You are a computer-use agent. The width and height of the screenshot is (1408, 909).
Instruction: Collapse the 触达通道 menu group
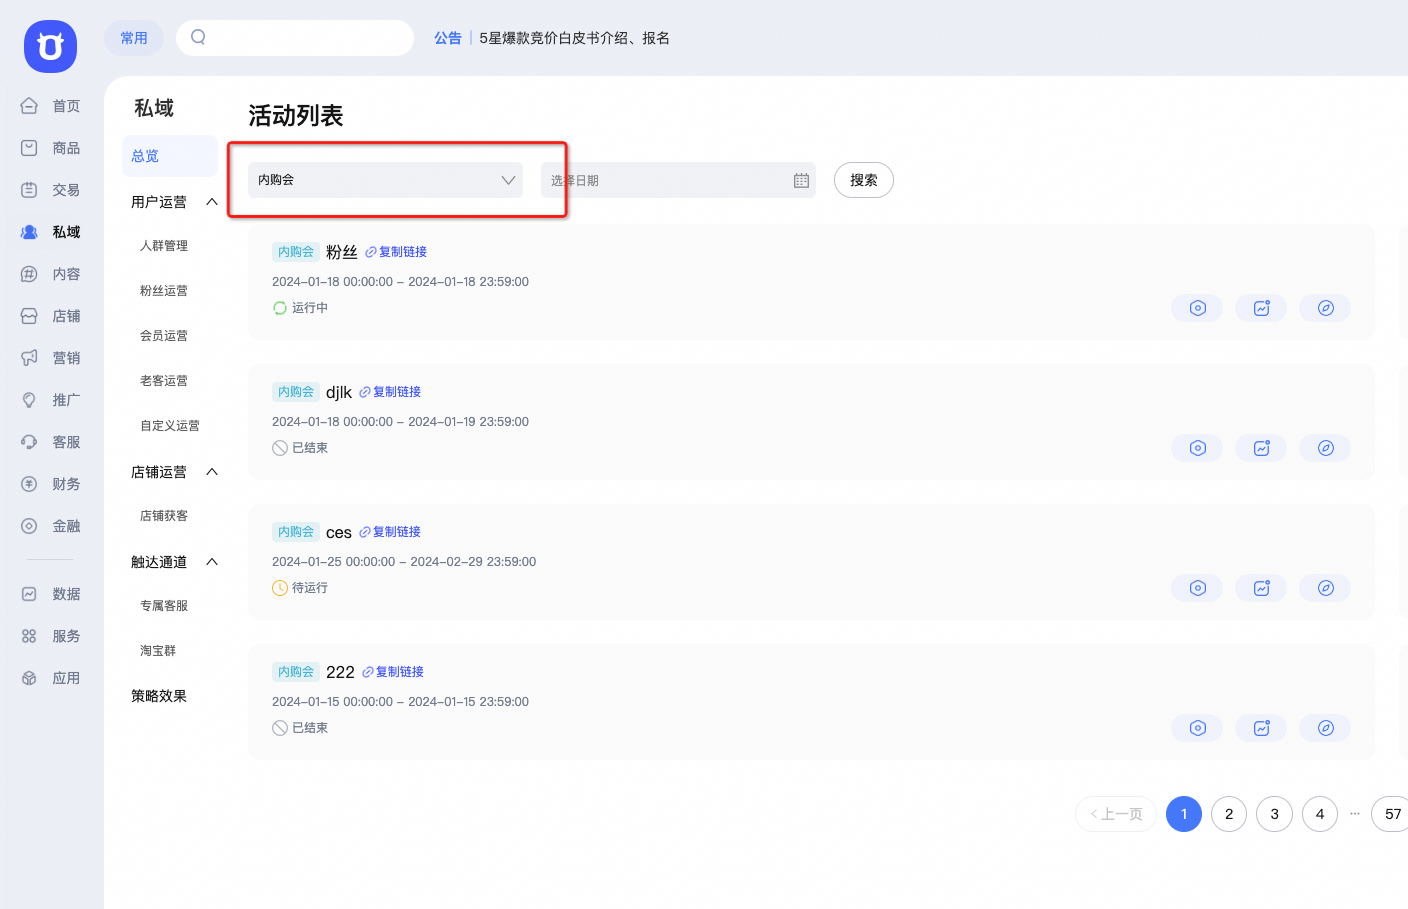(212, 562)
